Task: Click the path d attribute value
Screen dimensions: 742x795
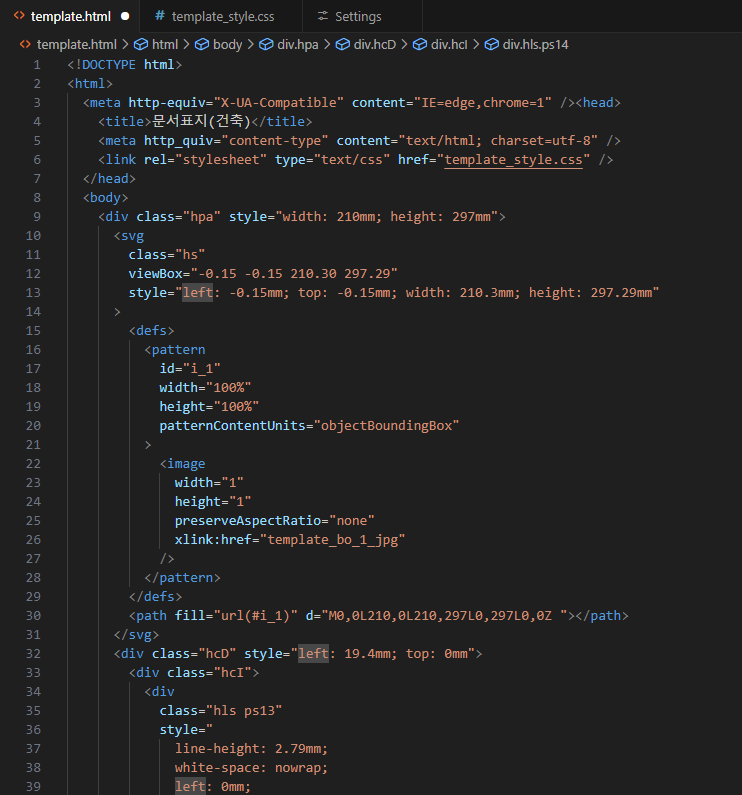Action: pyautogui.click(x=444, y=616)
